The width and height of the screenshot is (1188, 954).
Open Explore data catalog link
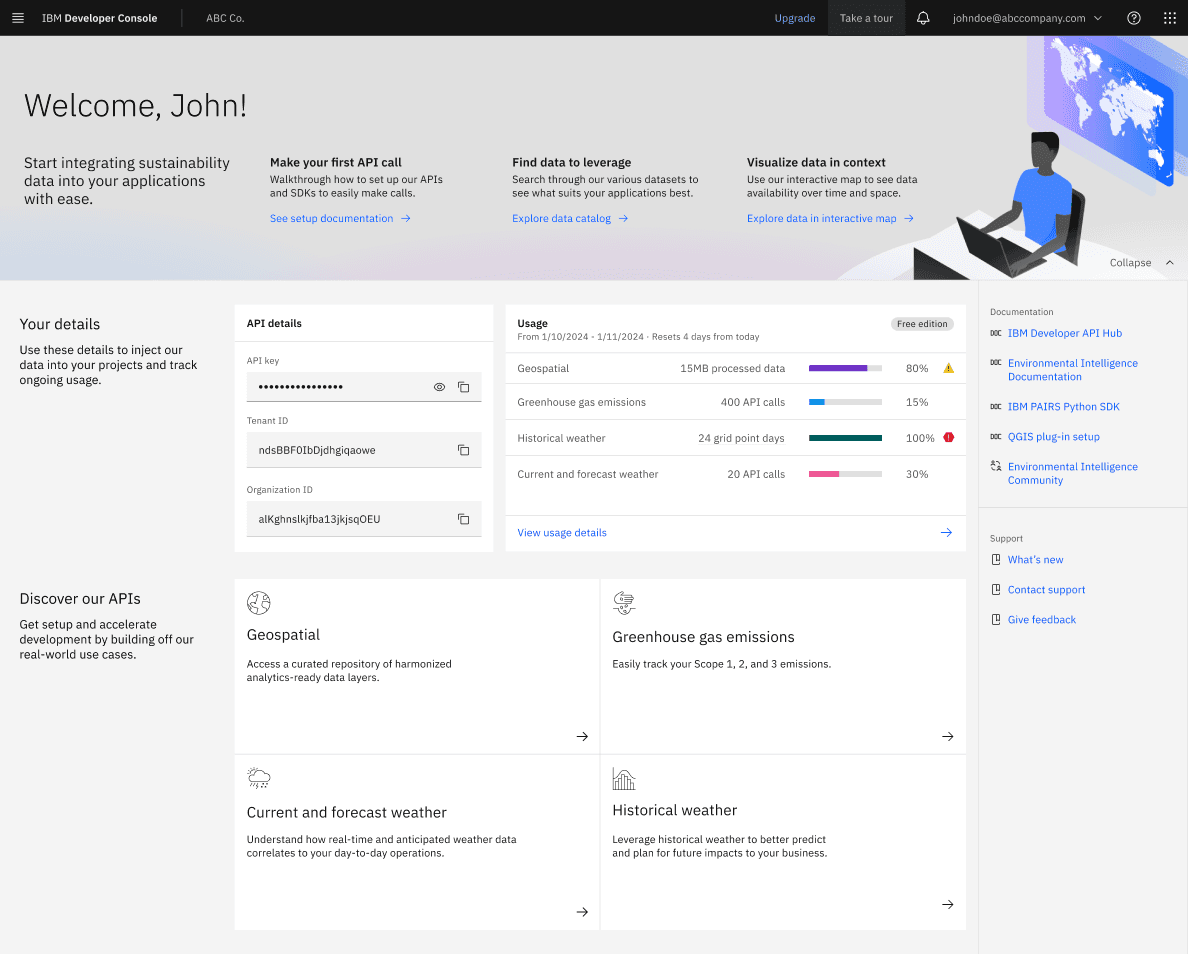[570, 218]
